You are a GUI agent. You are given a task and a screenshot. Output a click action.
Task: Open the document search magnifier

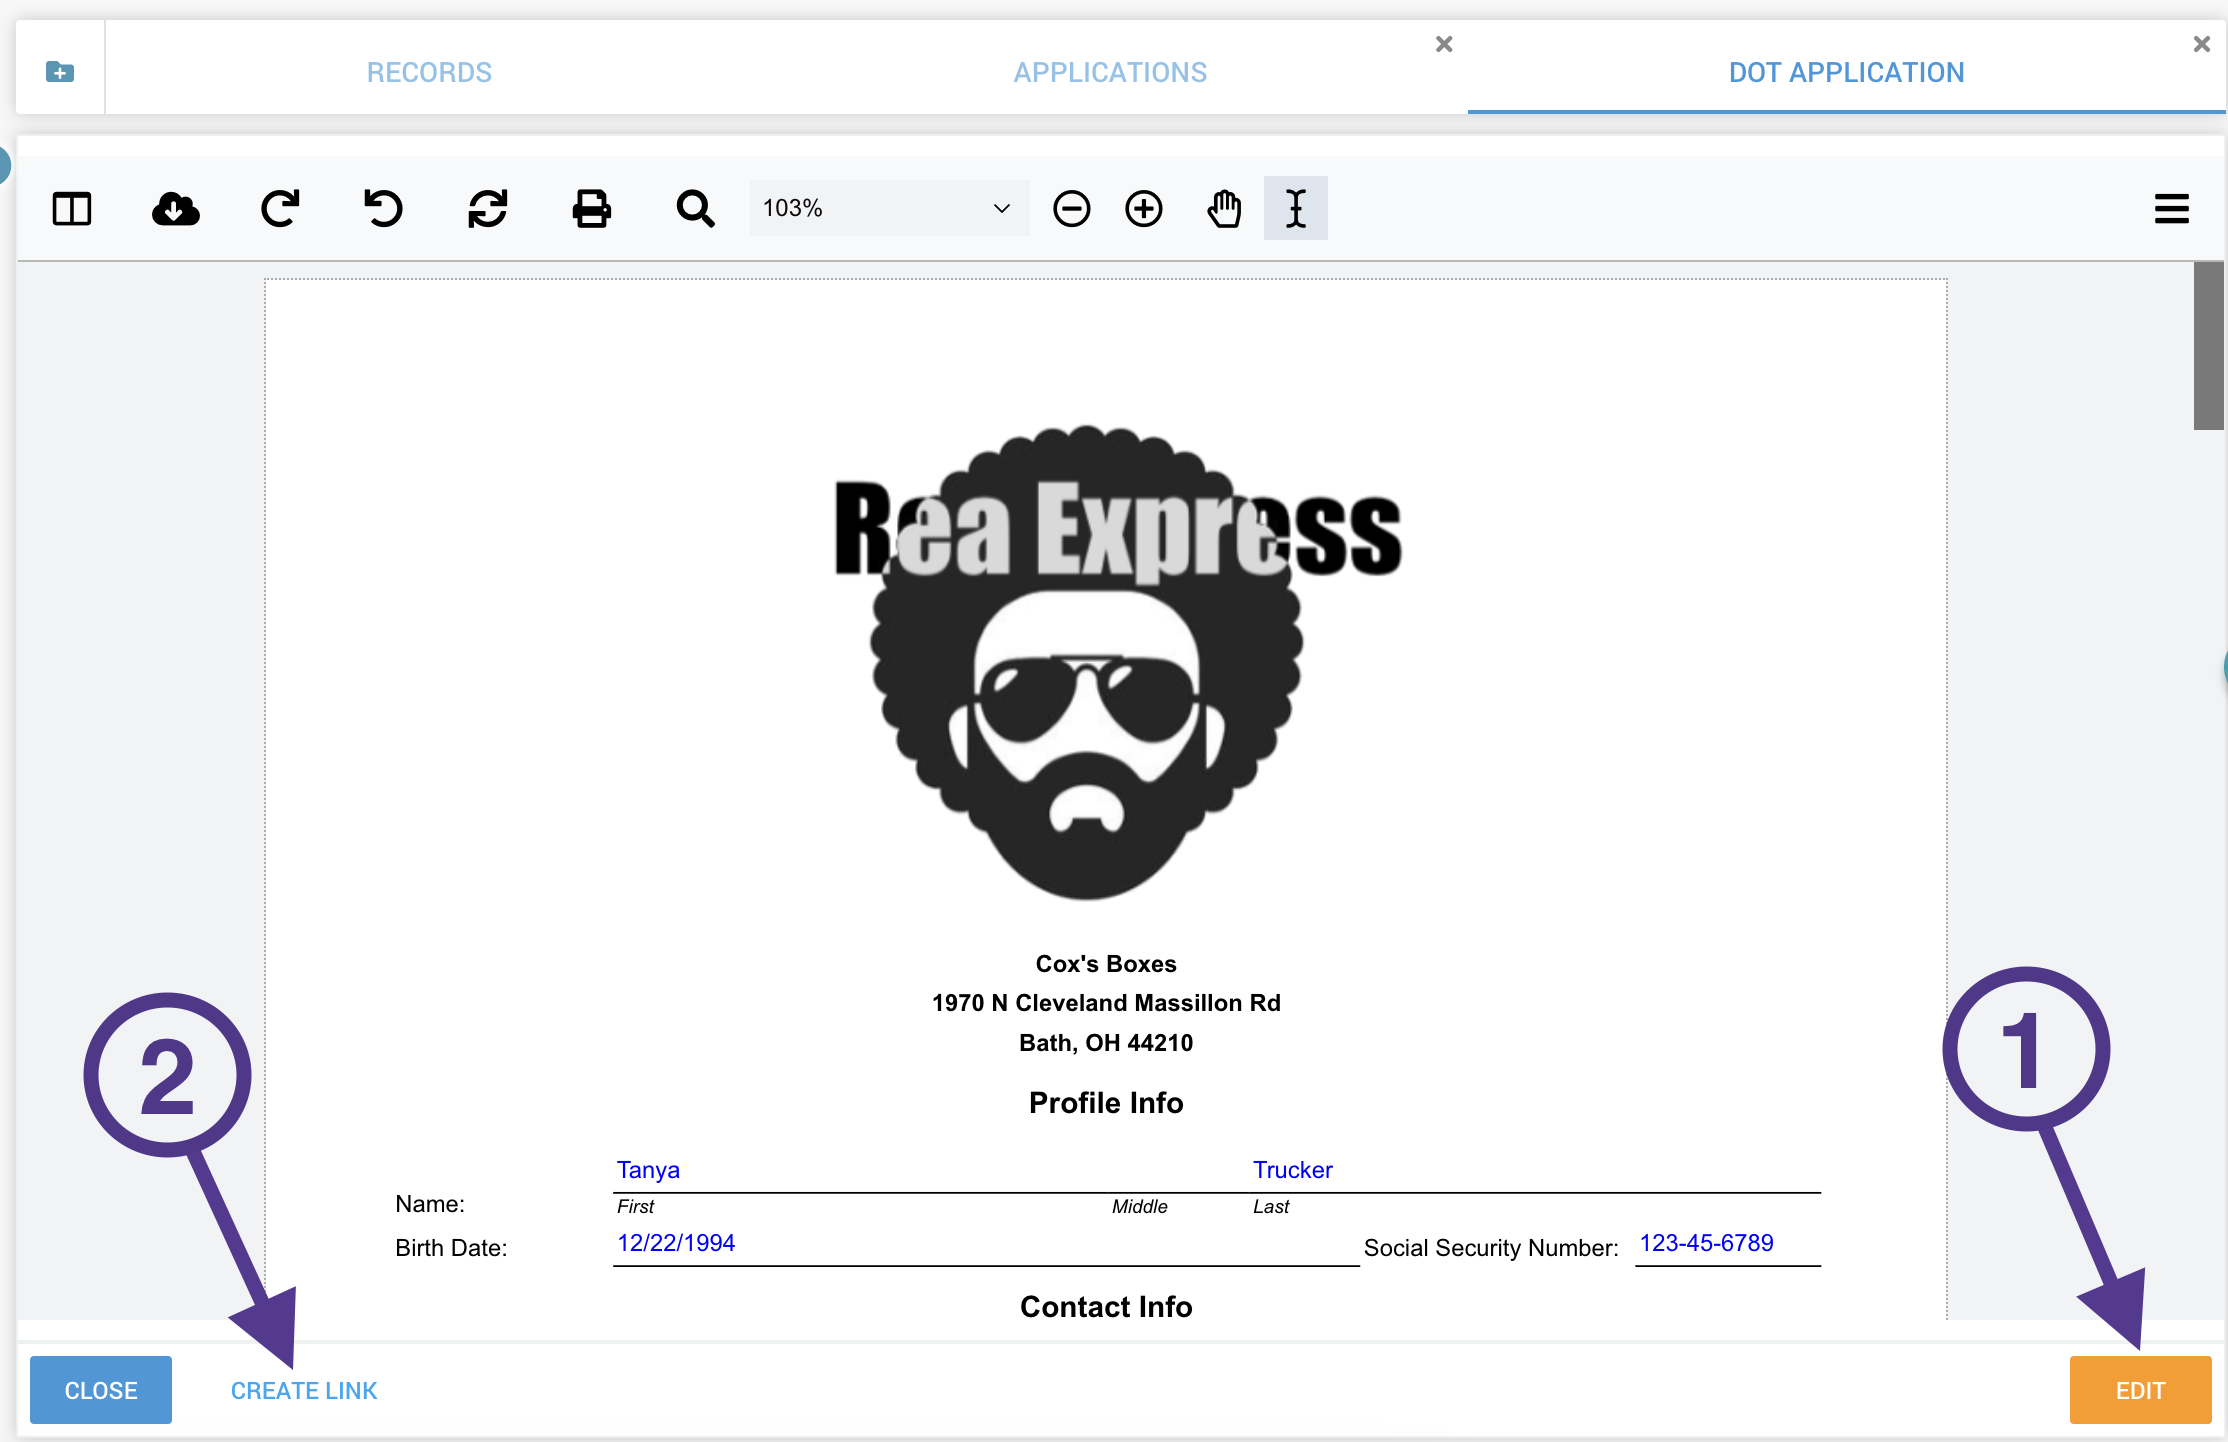pos(695,209)
